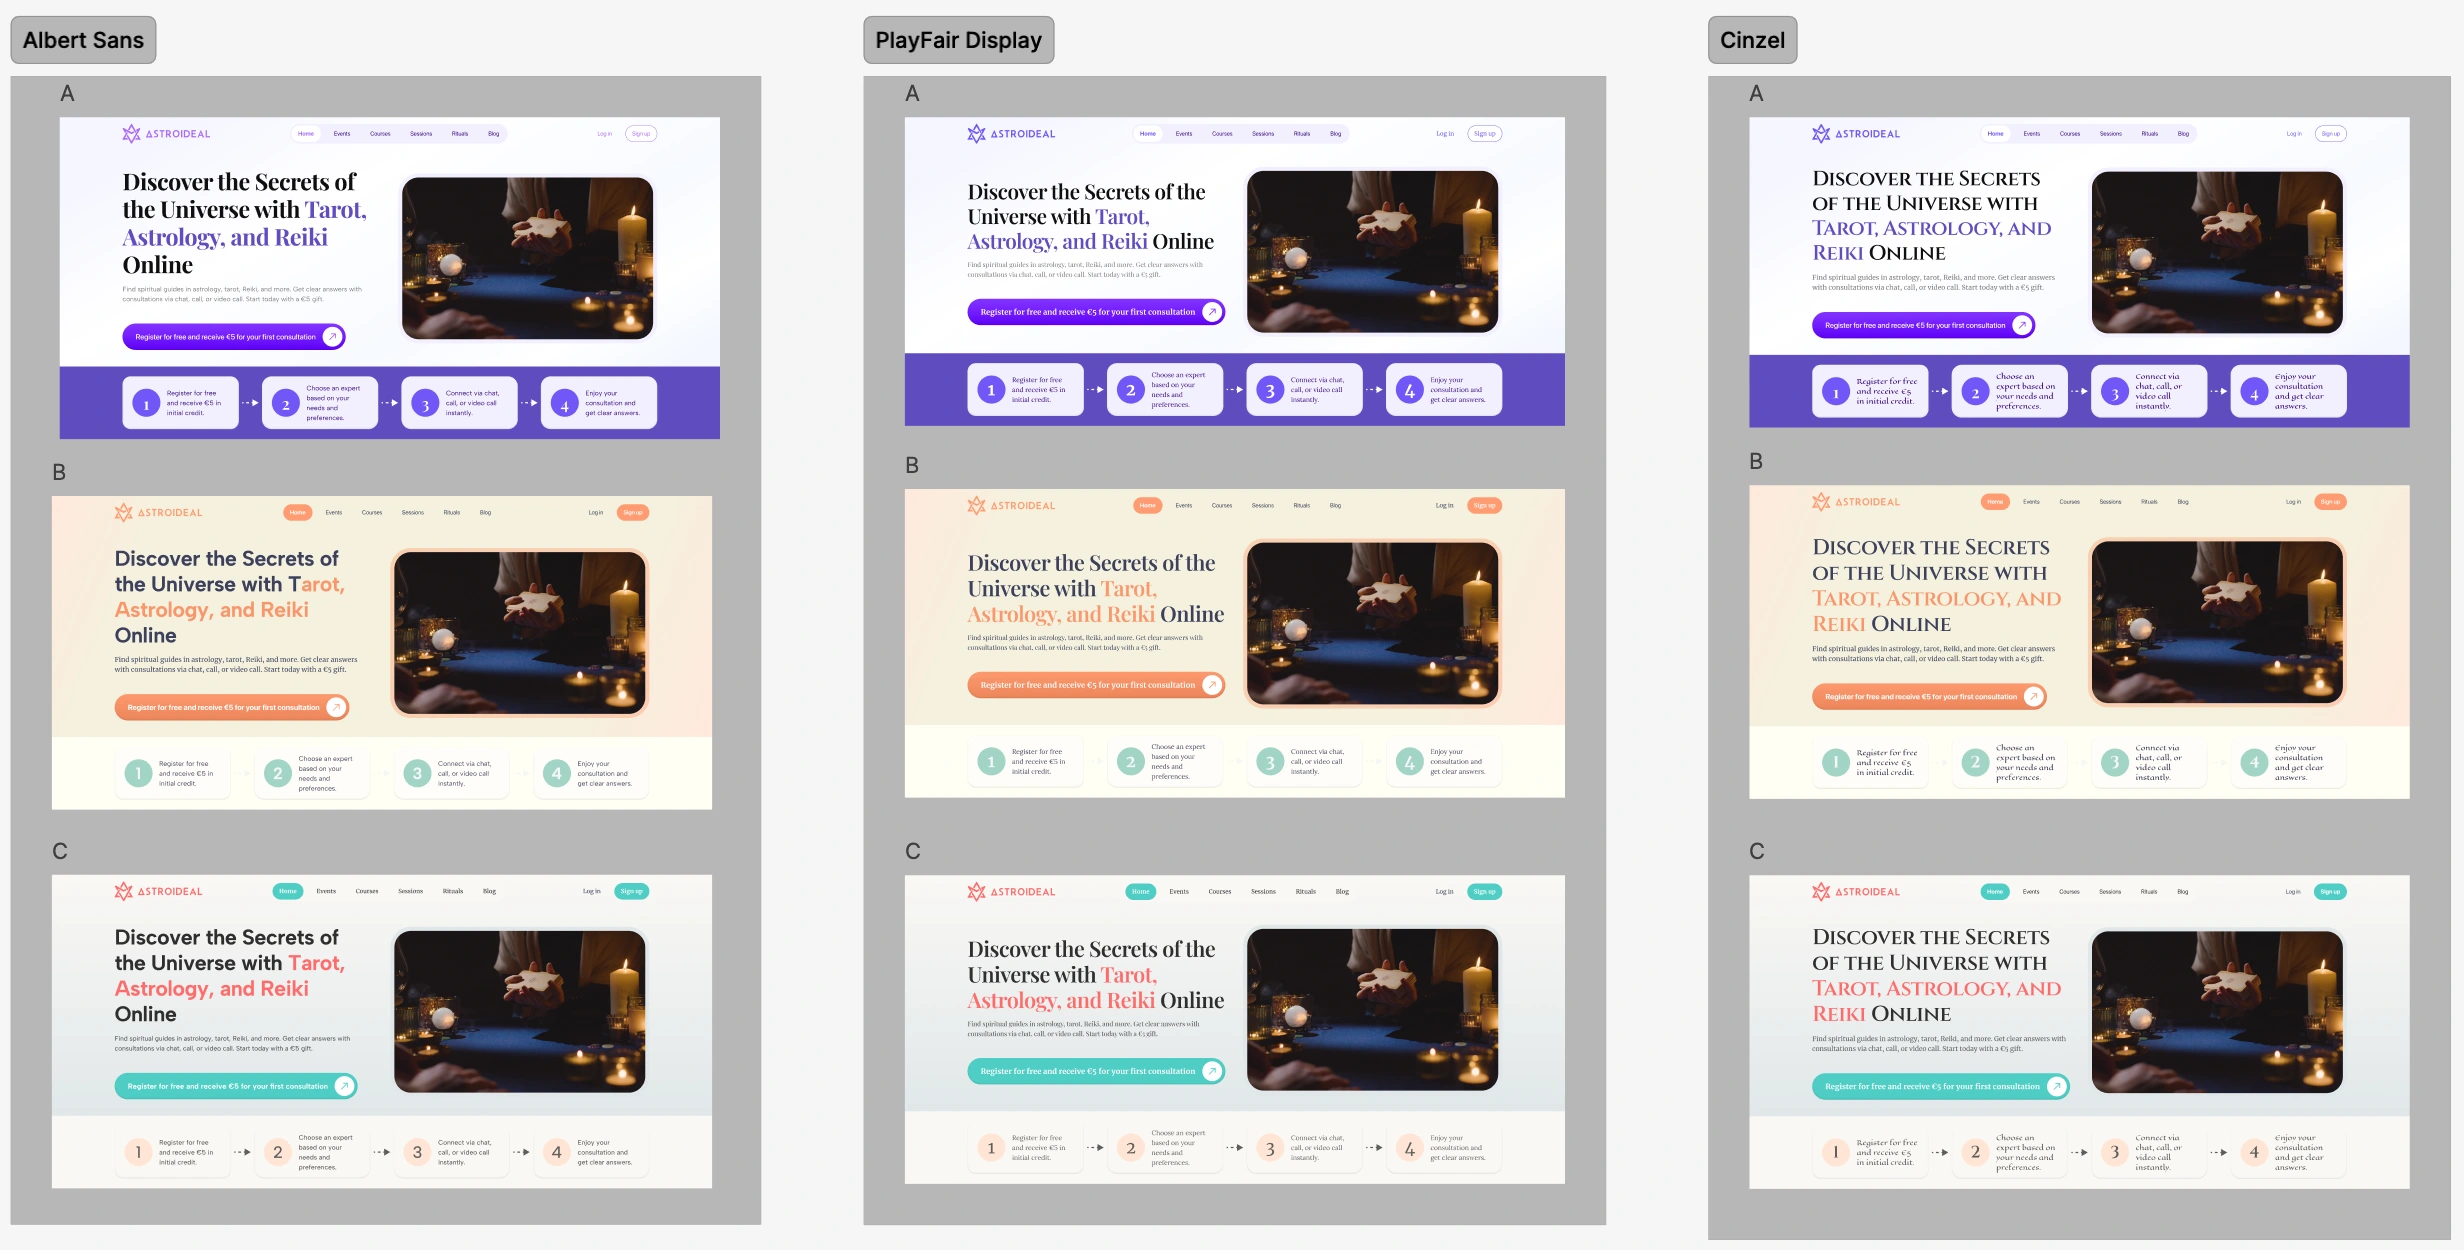Click step 3 circle in Cinzel frame A

pos(2114,393)
